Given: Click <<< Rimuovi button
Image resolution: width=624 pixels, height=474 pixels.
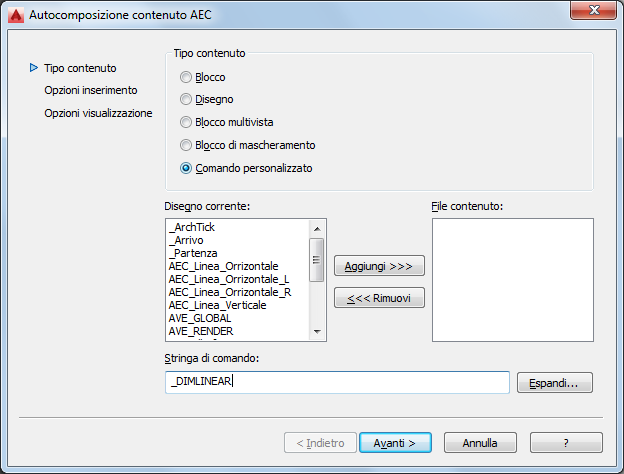Looking at the screenshot, I should pyautogui.click(x=379, y=298).
